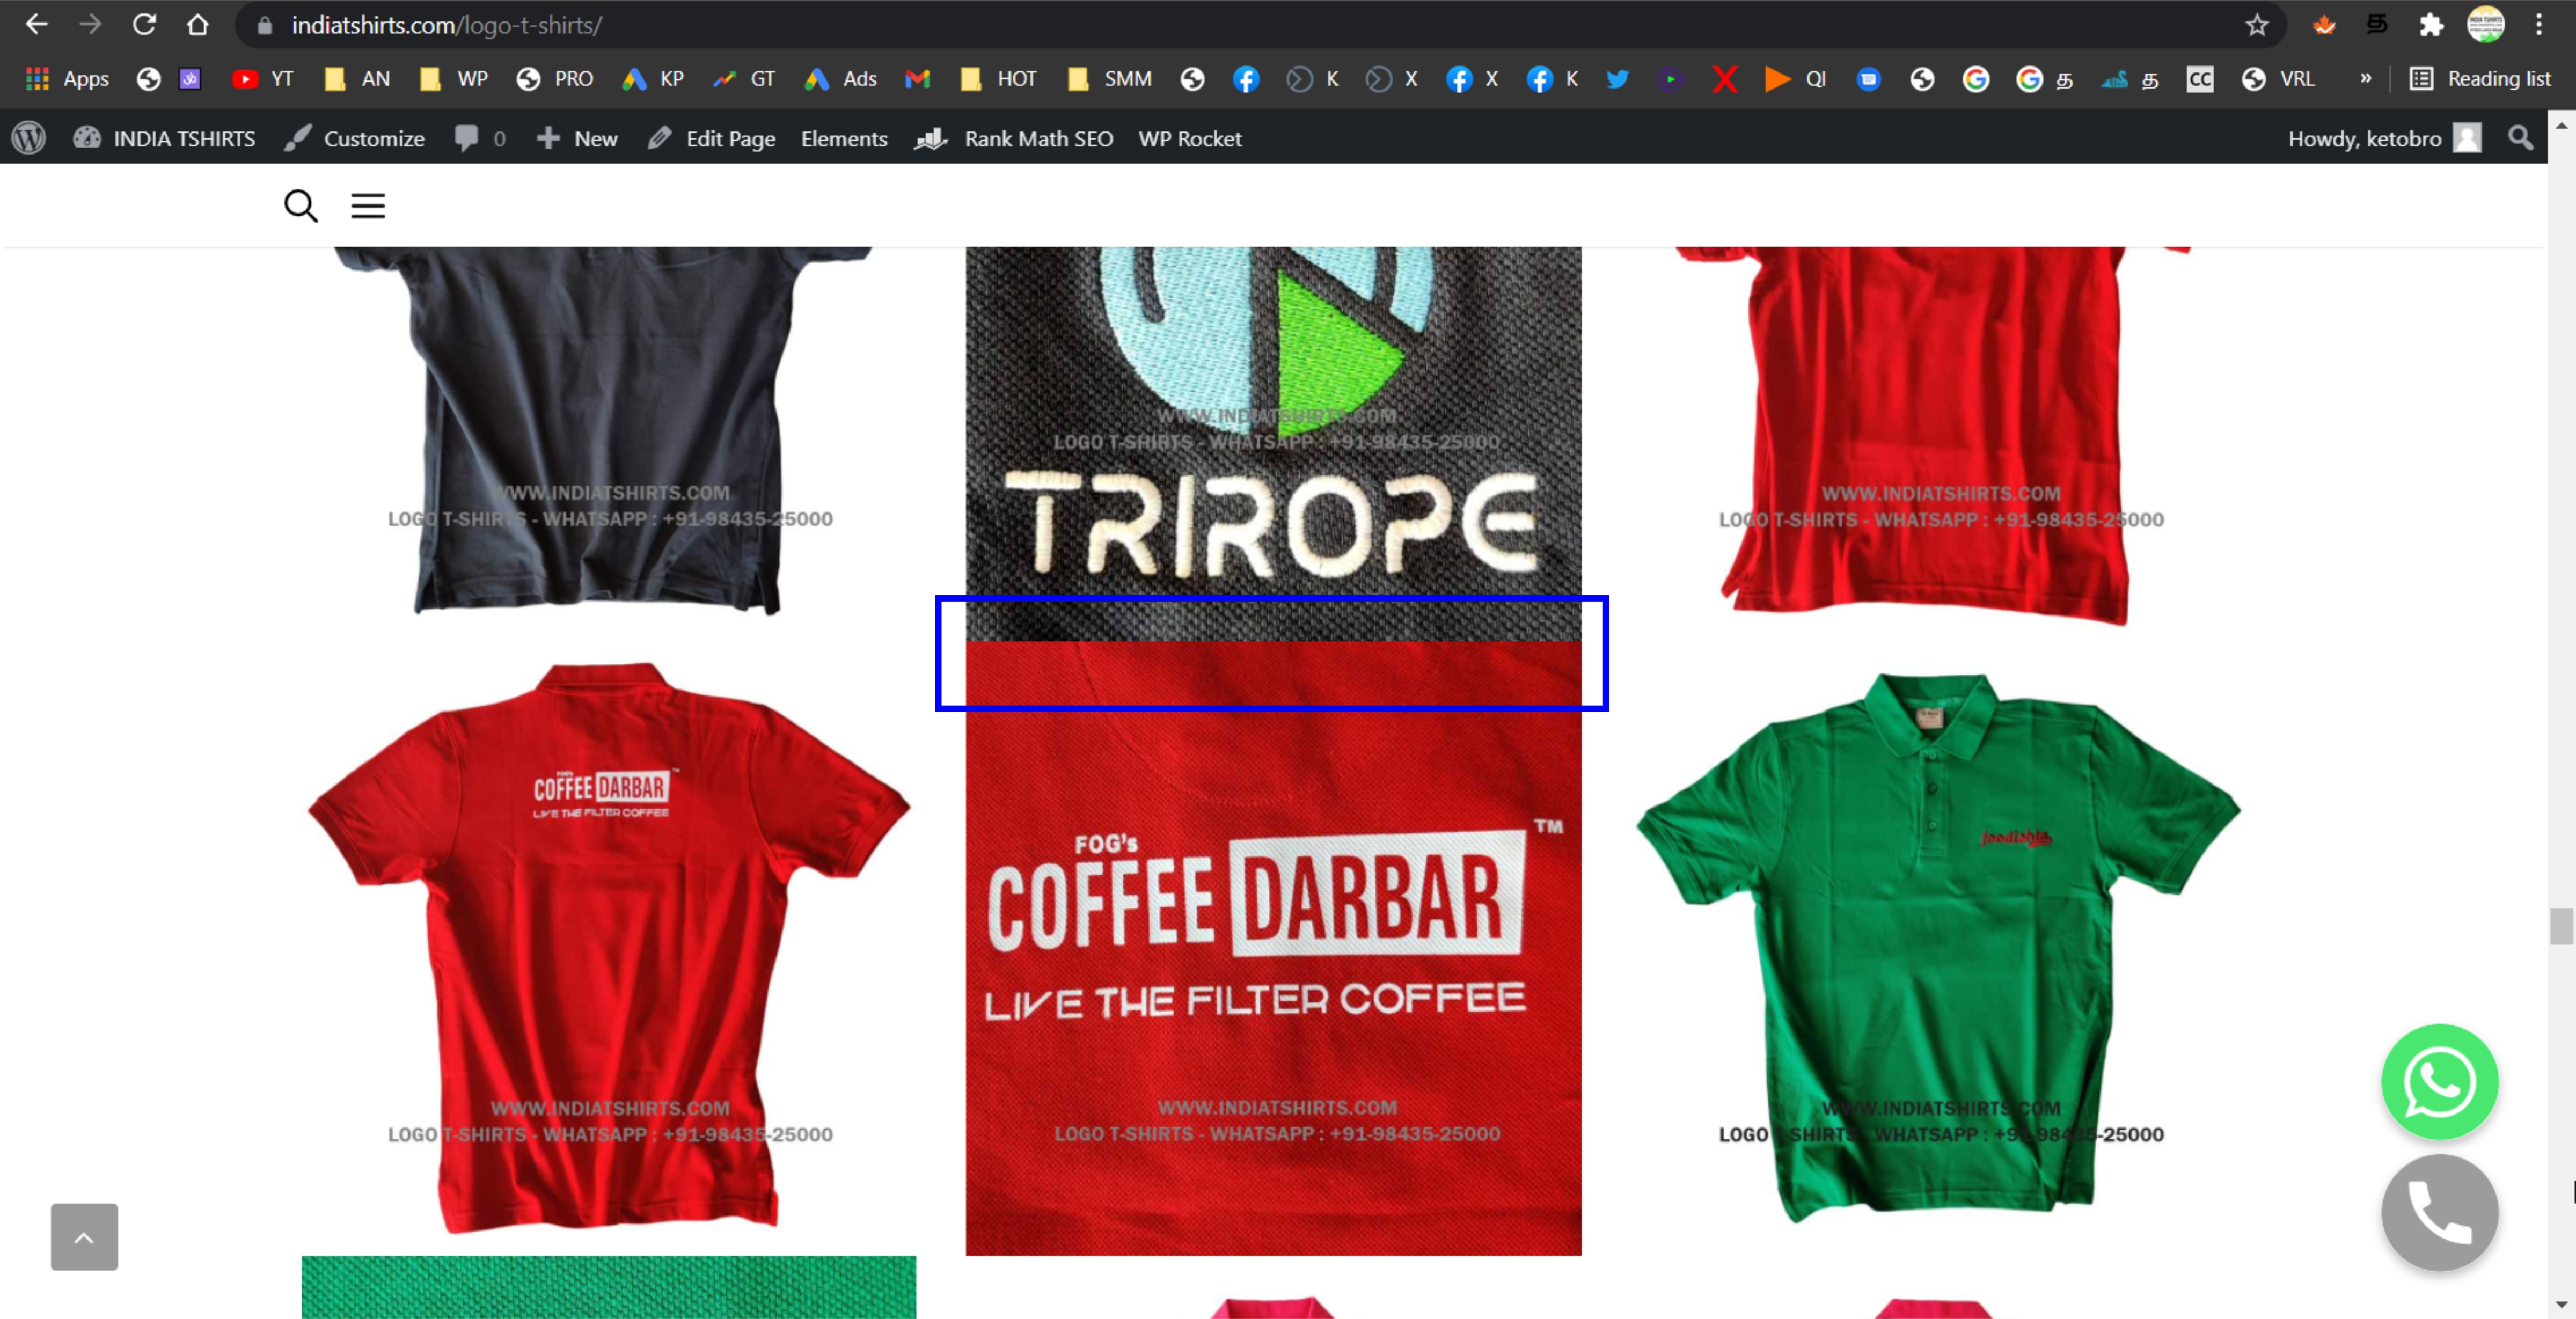2576x1319 pixels.
Task: Click the back-to-top arrow button
Action: point(84,1237)
